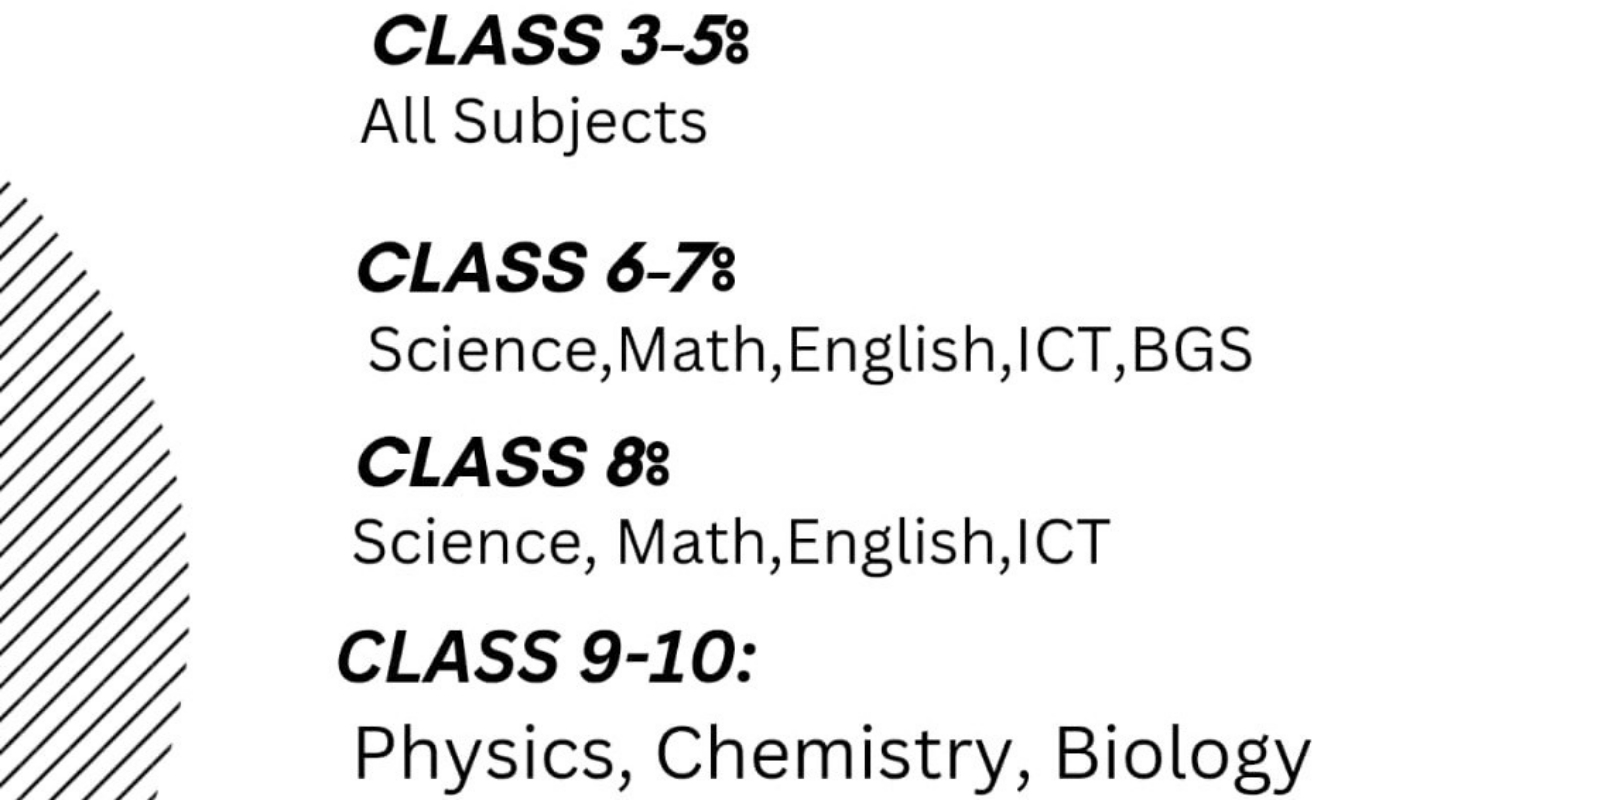
Task: Click the word CLASS in CLASS 9-10 heading
Action: (447, 658)
